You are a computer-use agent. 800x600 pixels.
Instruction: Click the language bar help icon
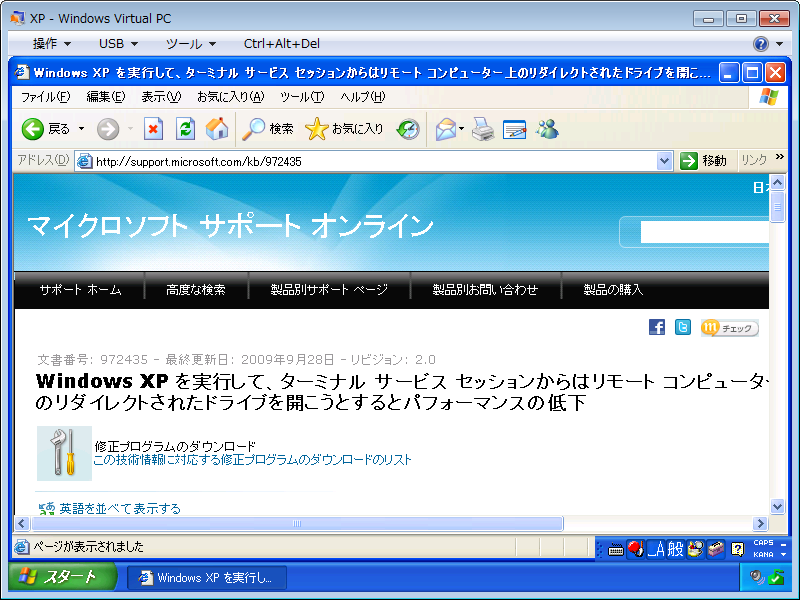(x=737, y=549)
